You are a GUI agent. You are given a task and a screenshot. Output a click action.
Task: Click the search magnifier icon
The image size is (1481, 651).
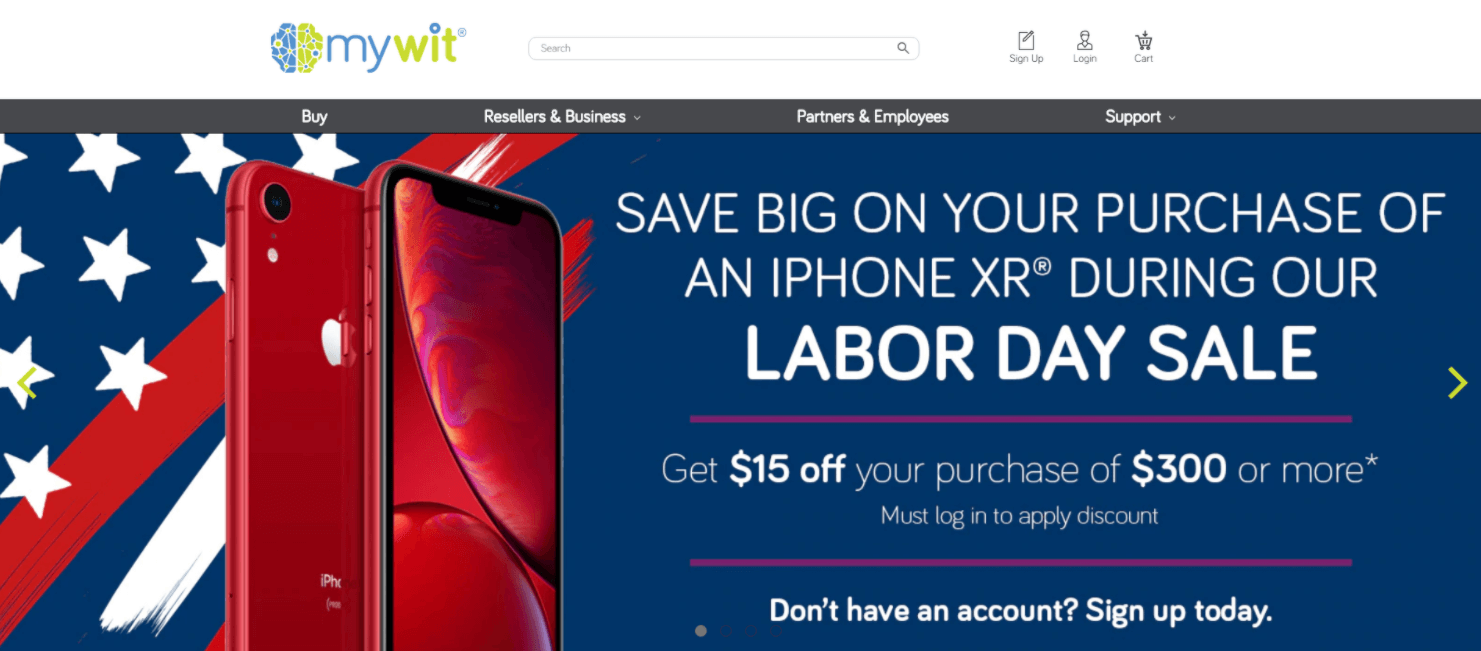[902, 48]
